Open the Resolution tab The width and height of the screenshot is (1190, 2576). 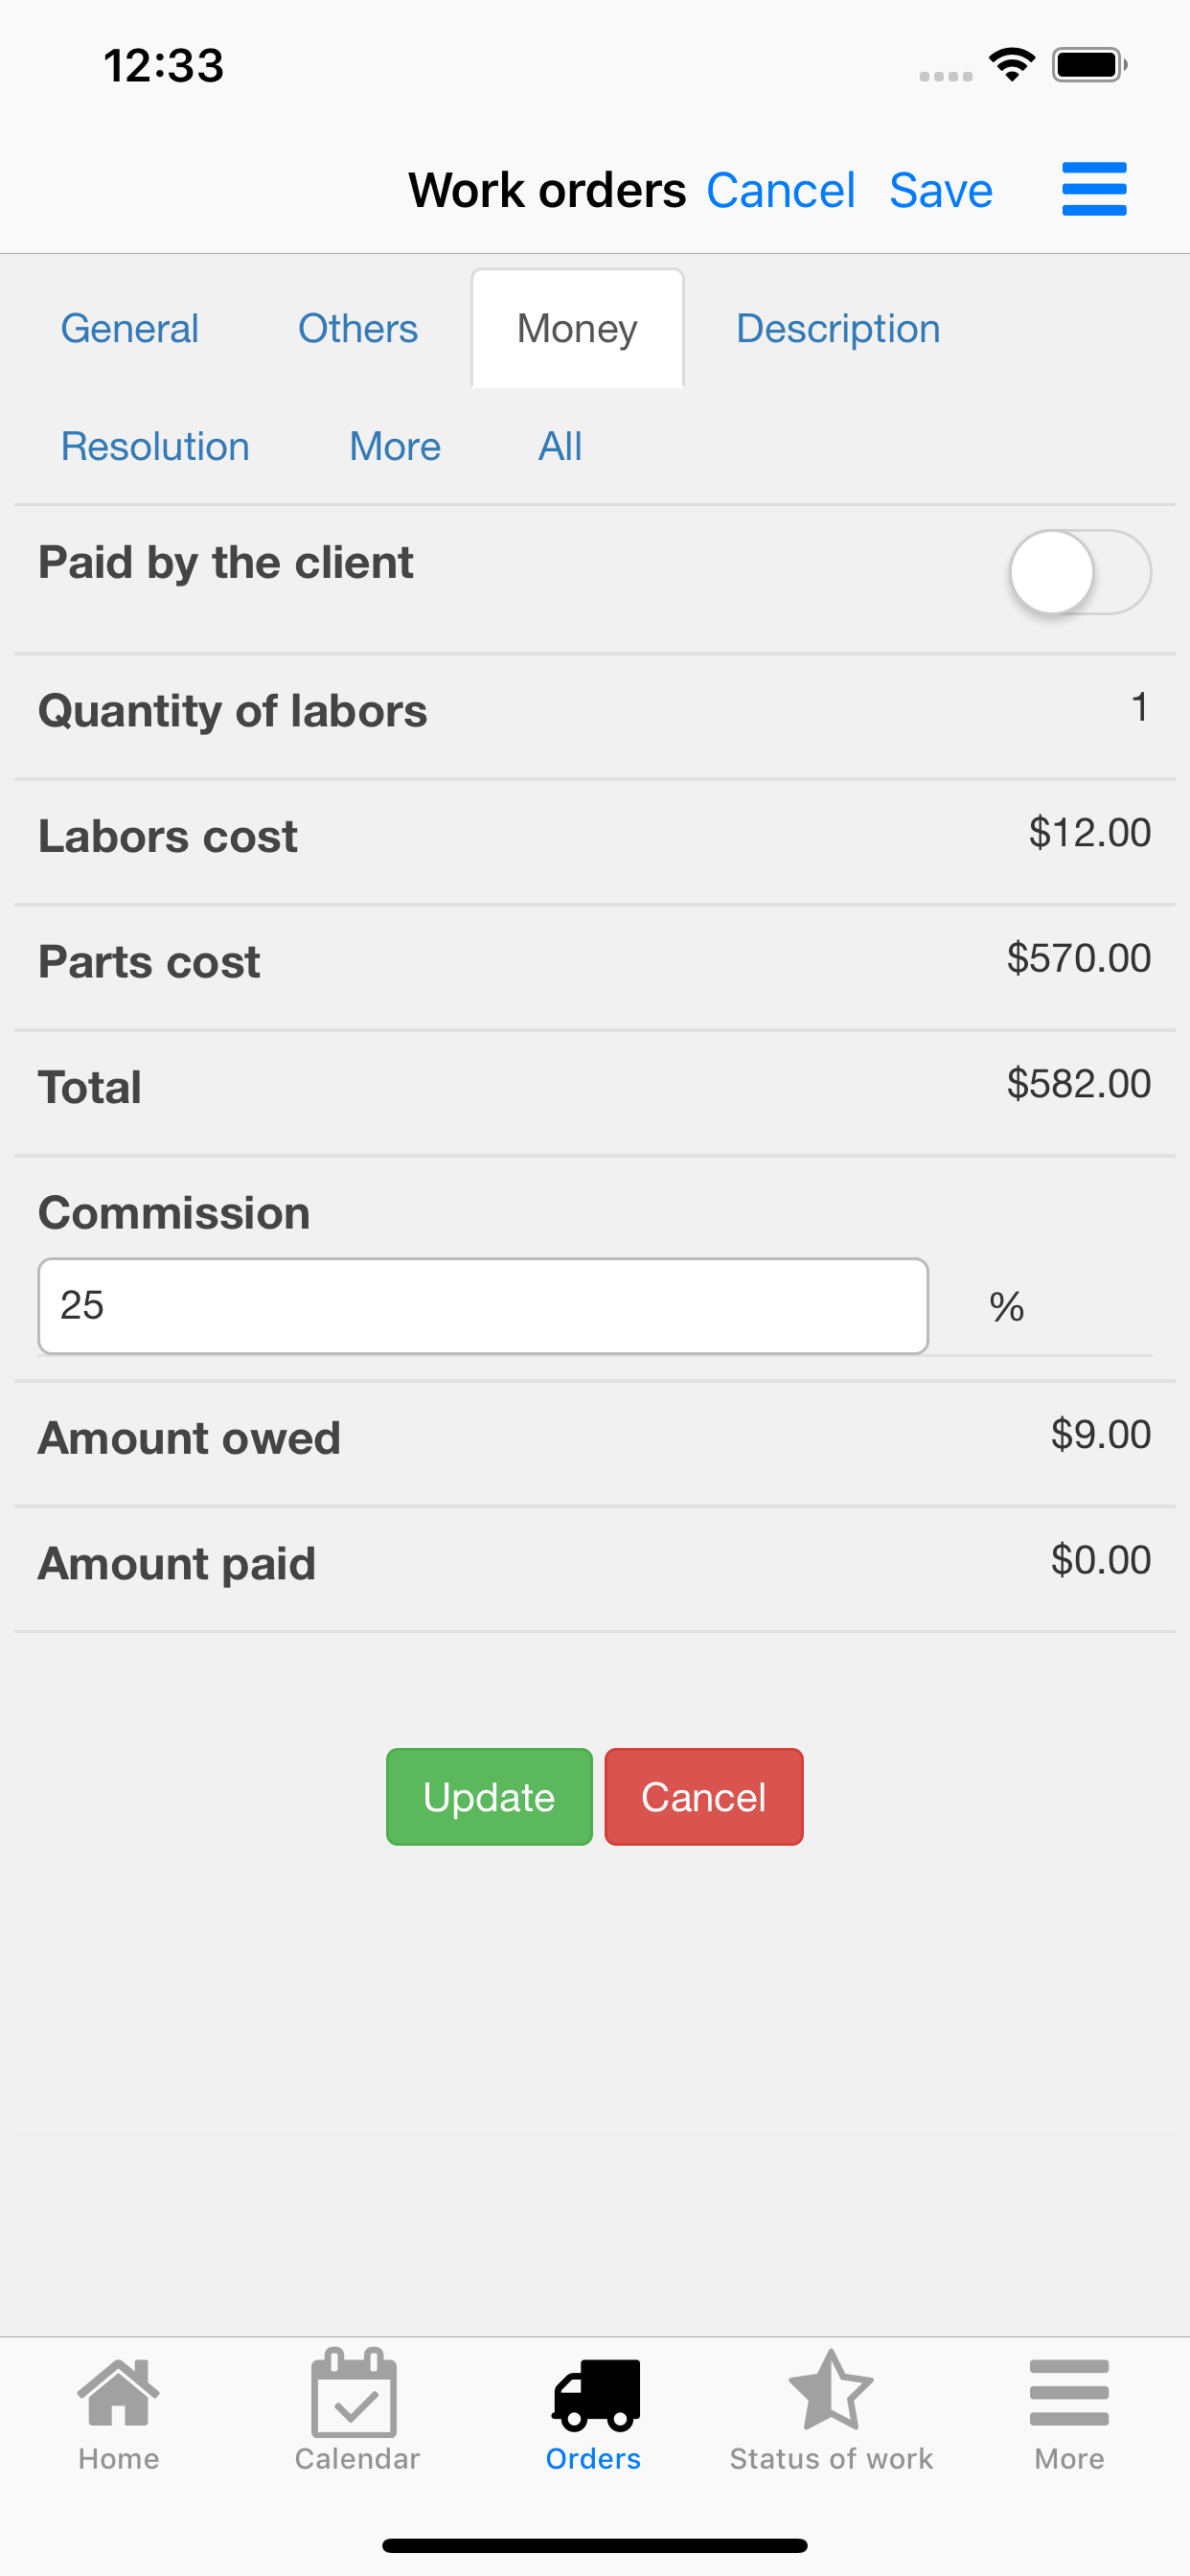tap(155, 447)
